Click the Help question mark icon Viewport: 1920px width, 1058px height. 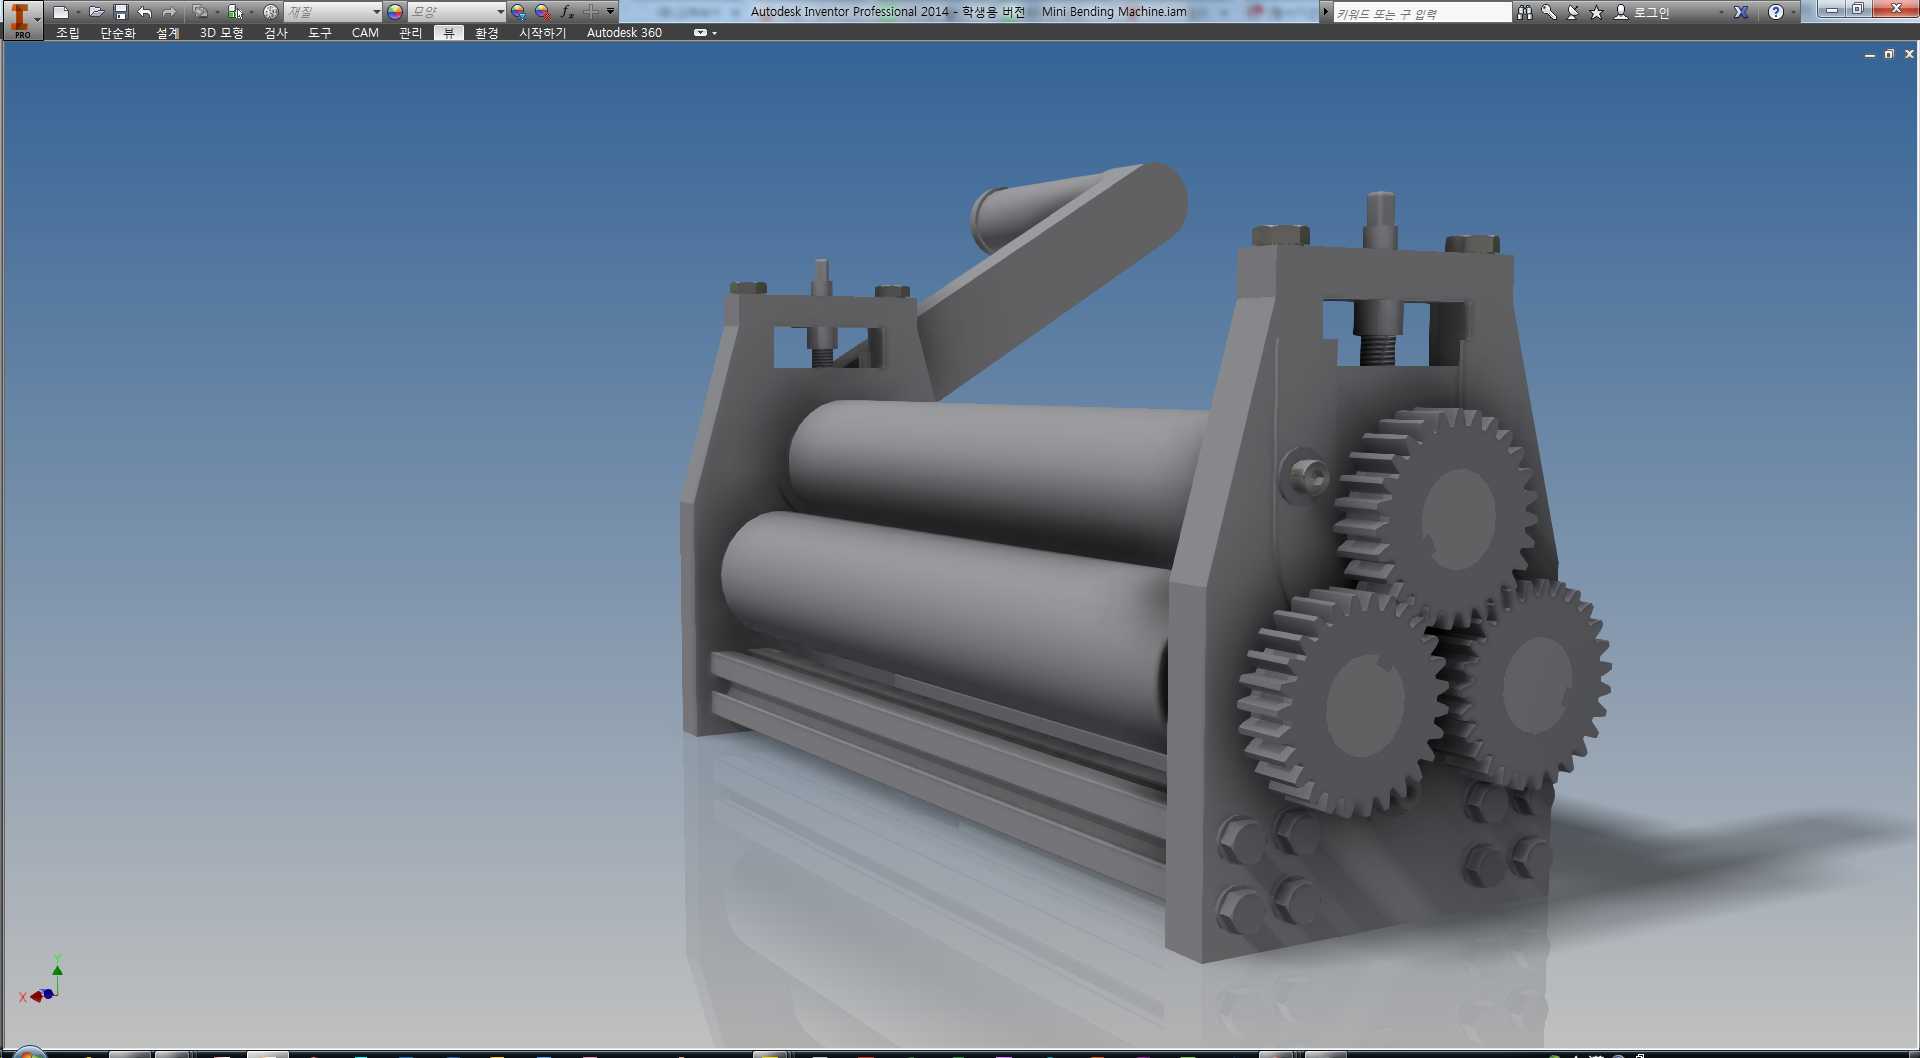coord(1775,12)
